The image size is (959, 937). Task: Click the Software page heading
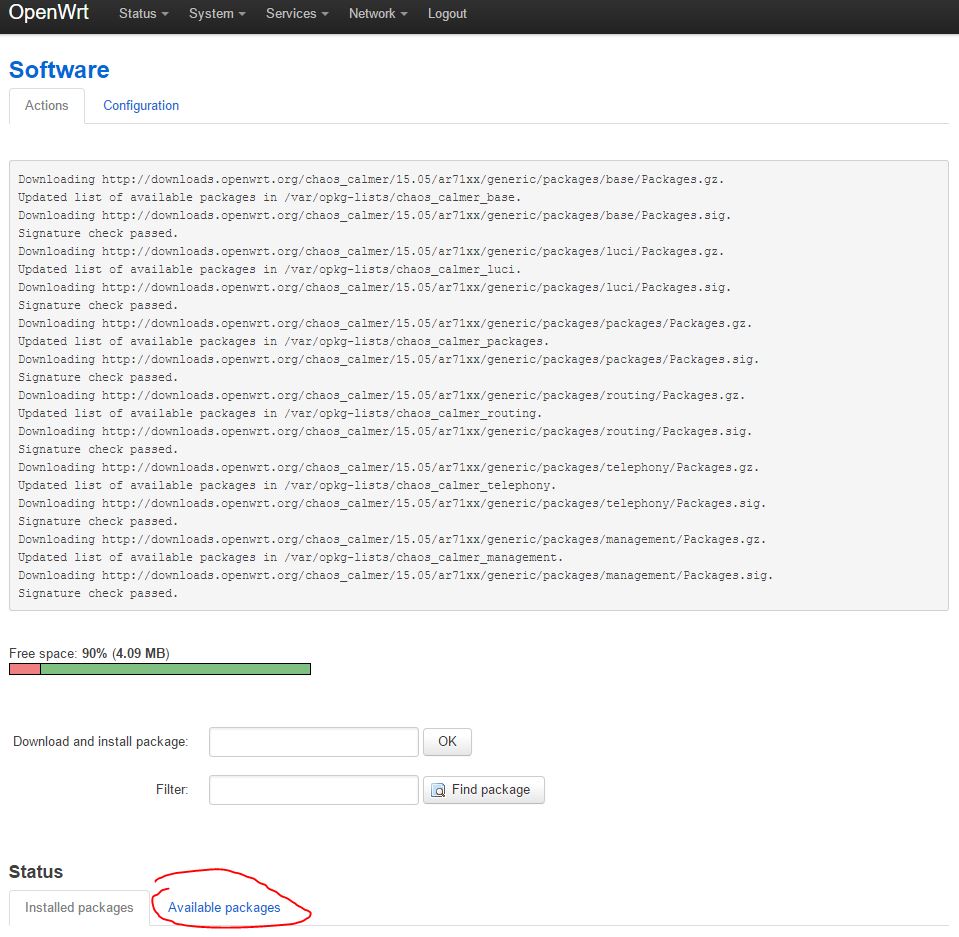point(59,70)
